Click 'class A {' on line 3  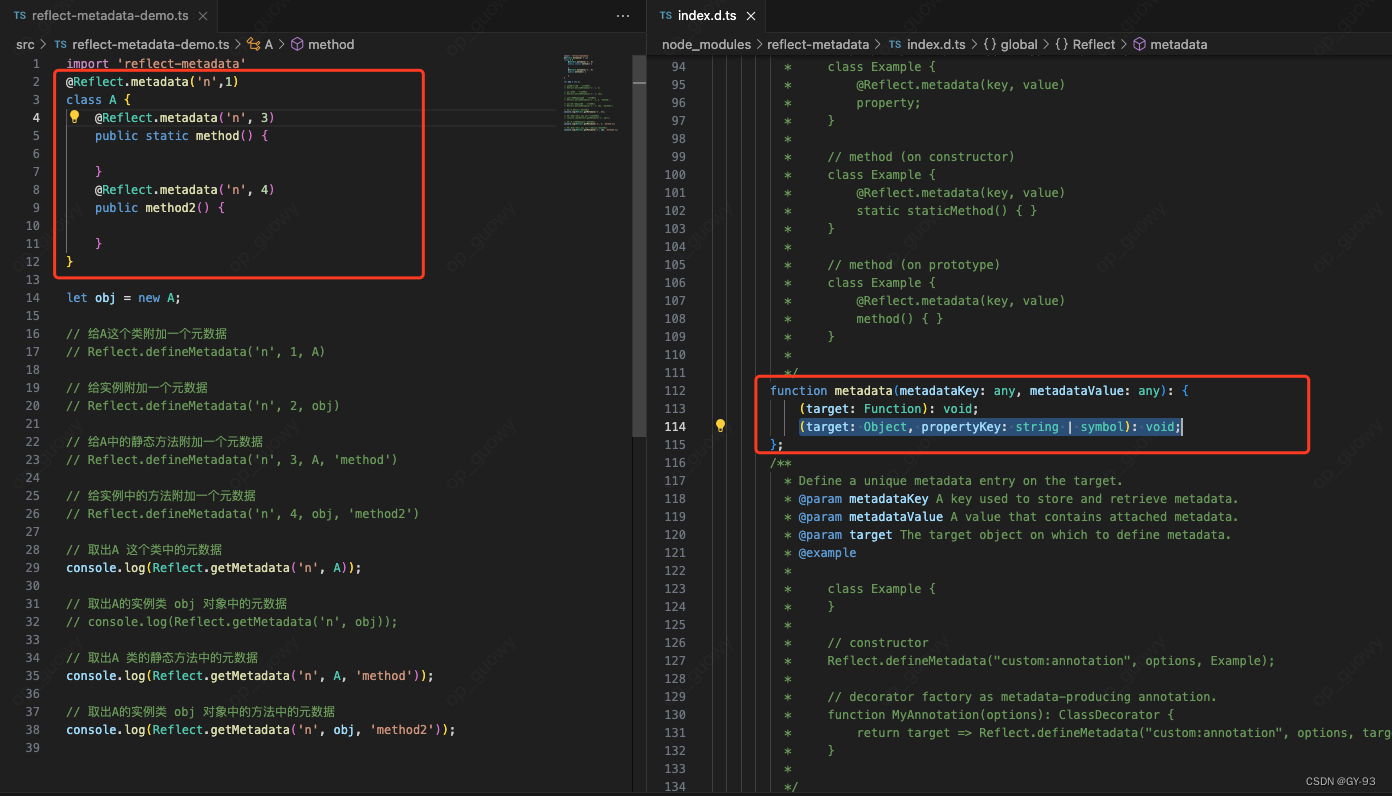coord(99,99)
